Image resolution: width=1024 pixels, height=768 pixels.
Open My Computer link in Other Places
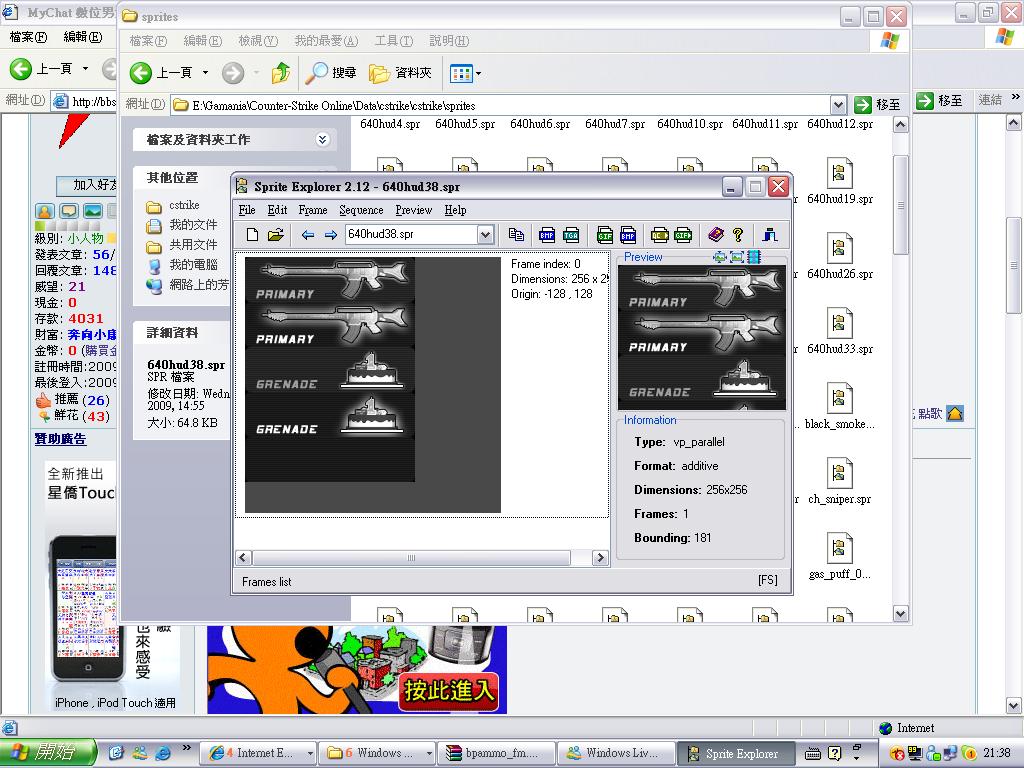click(x=193, y=264)
